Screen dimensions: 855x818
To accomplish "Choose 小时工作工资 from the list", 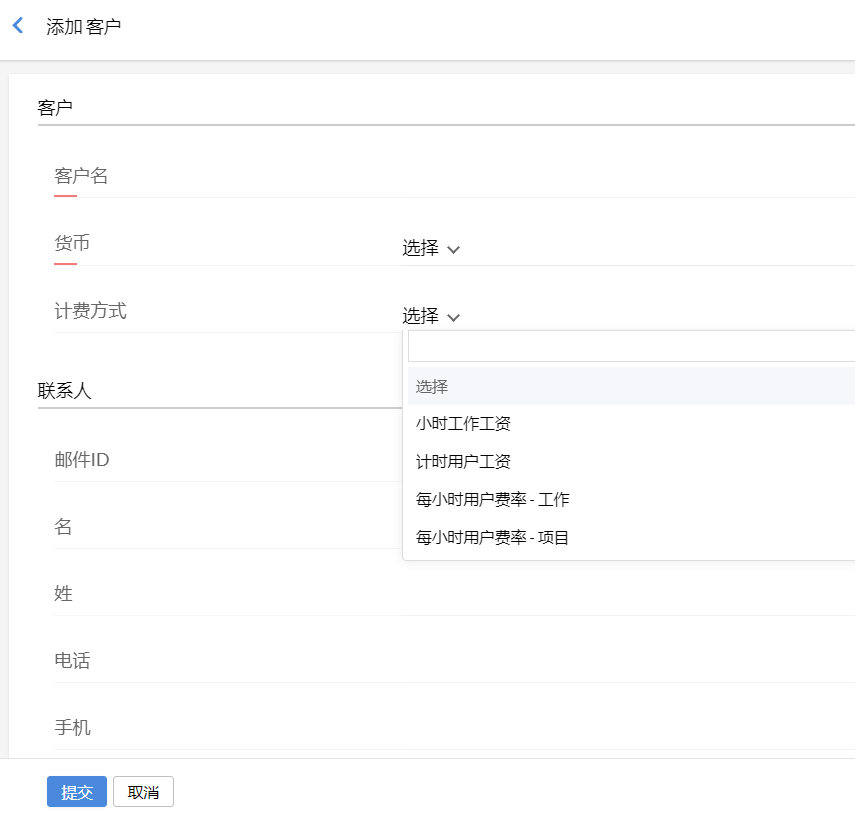I will click(464, 424).
